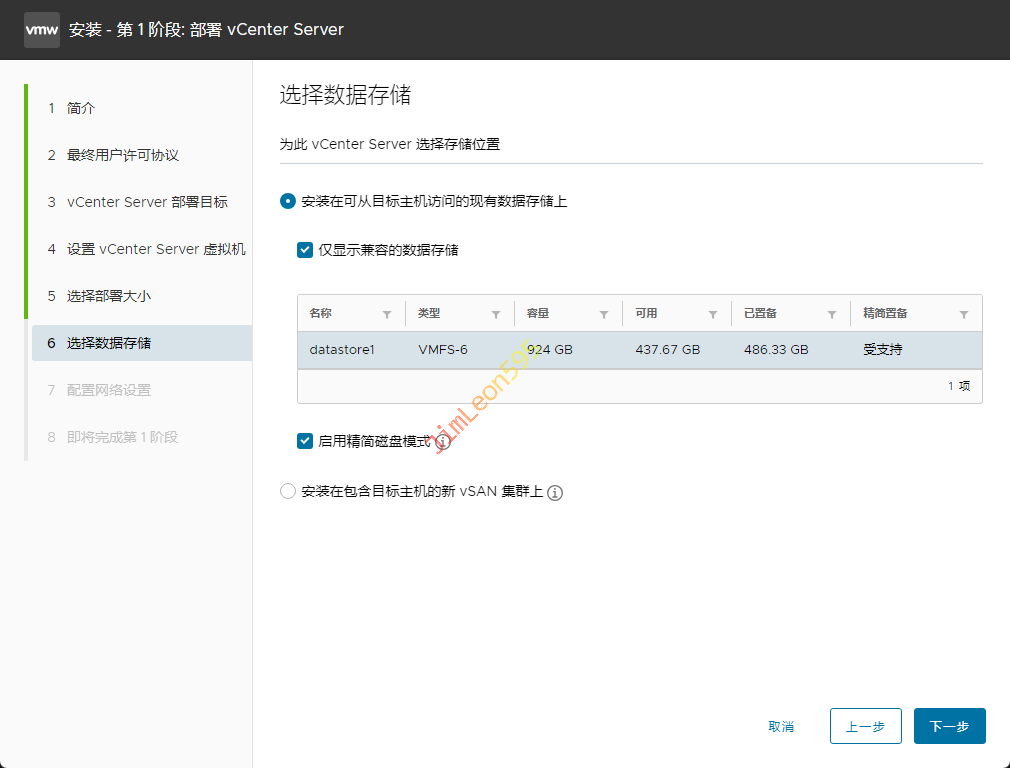
Task: Click the vmw logo in header
Action: click(42, 30)
